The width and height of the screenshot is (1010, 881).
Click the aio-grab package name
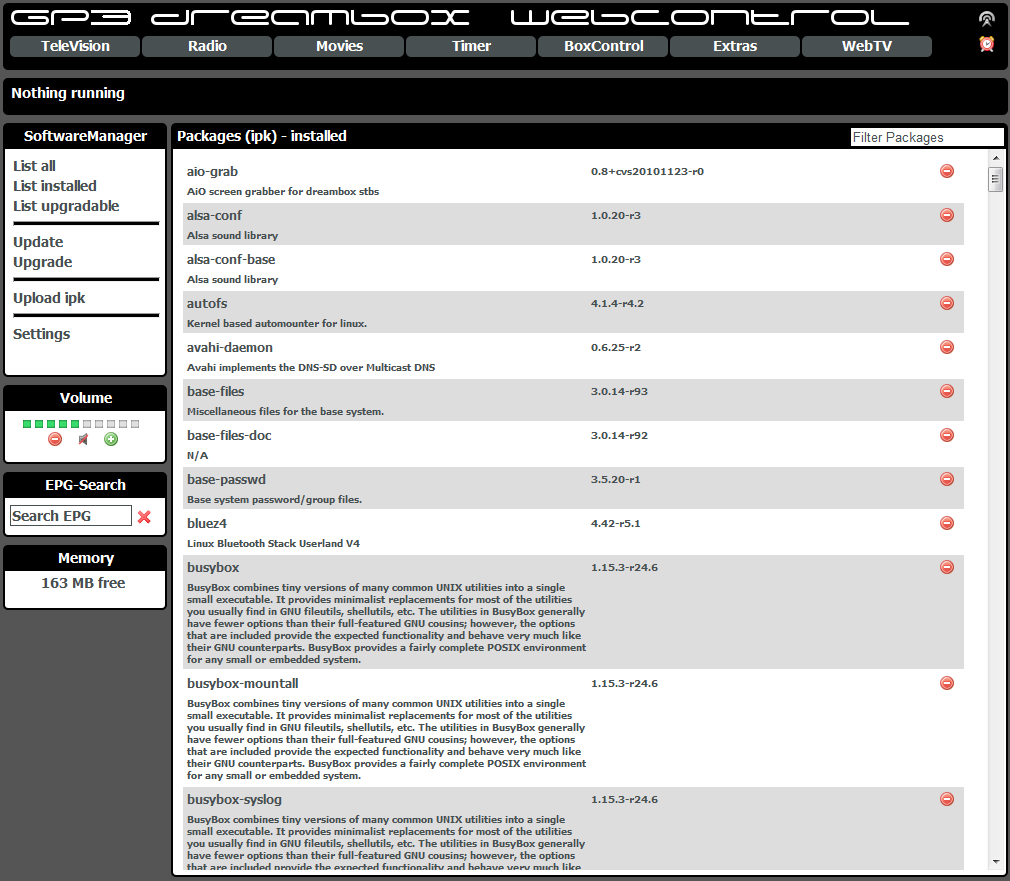click(x=212, y=172)
